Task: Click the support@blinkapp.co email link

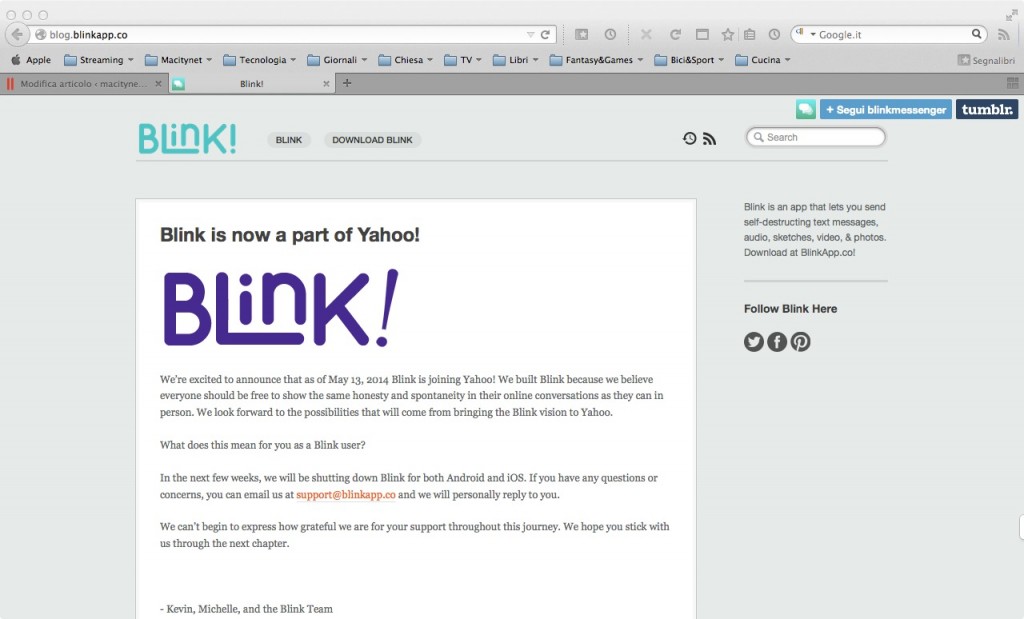Action: pyautogui.click(x=345, y=494)
